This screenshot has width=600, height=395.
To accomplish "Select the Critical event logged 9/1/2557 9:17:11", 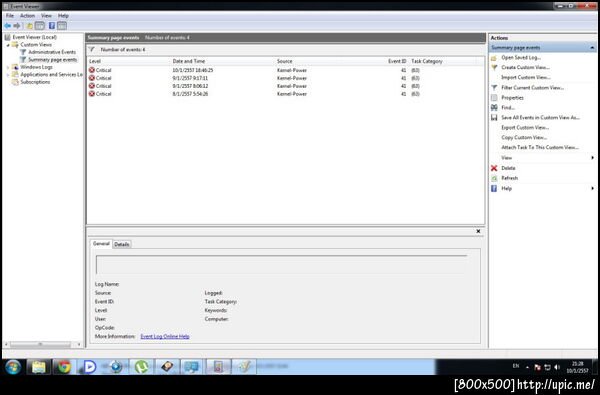I will 285,78.
